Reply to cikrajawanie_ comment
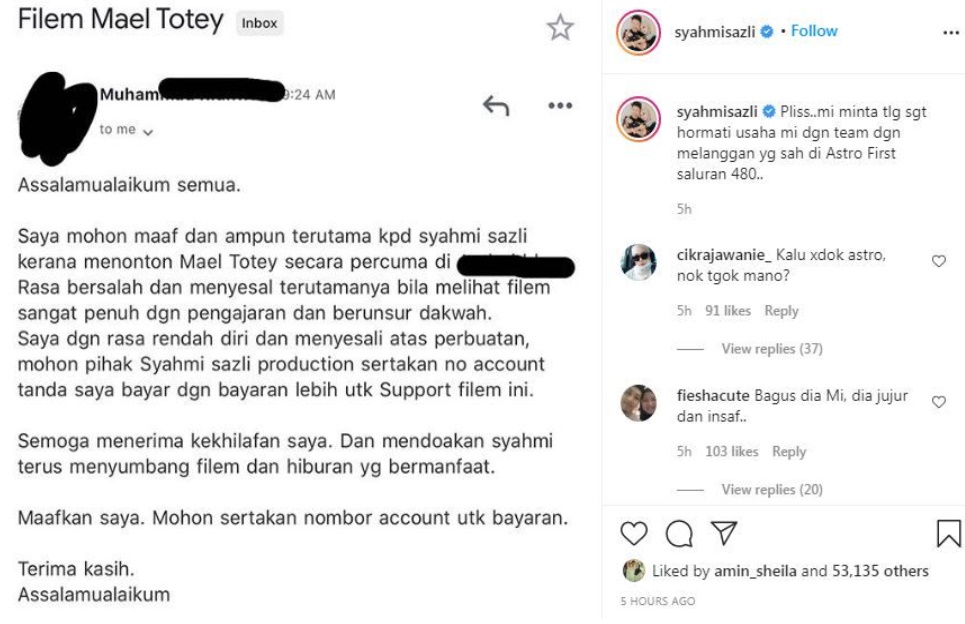Viewport: 965px width, 624px height. pos(781,311)
